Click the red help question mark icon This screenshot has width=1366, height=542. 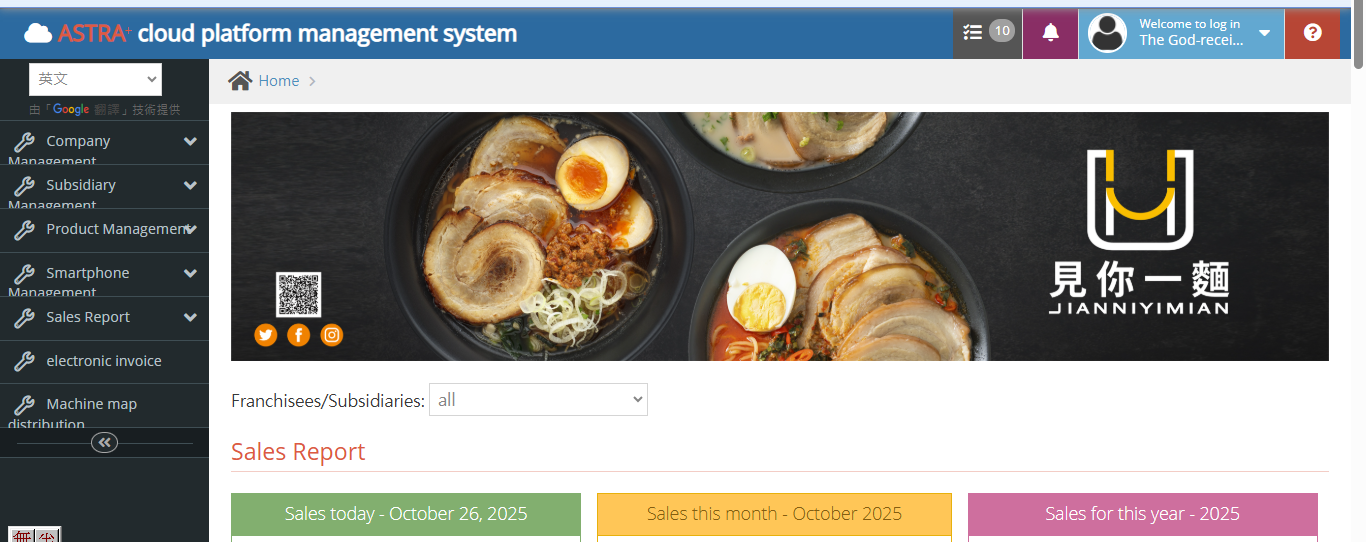pyautogui.click(x=1312, y=32)
